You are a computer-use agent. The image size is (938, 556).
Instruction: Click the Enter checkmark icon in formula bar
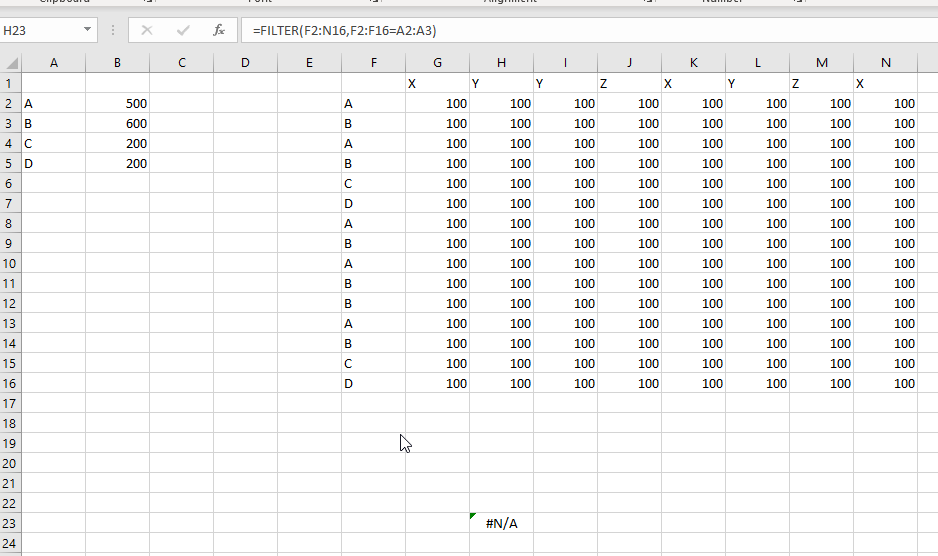(183, 30)
